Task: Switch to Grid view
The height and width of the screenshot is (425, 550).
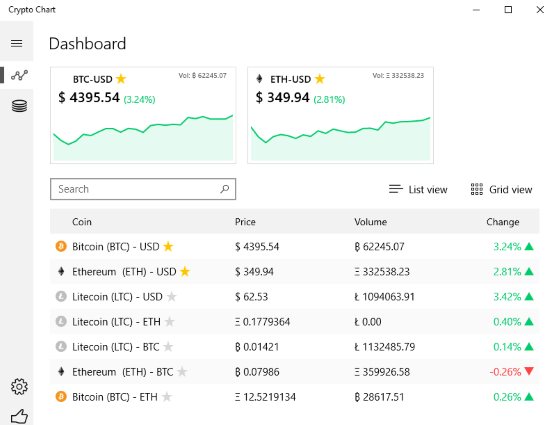Action: pos(501,189)
